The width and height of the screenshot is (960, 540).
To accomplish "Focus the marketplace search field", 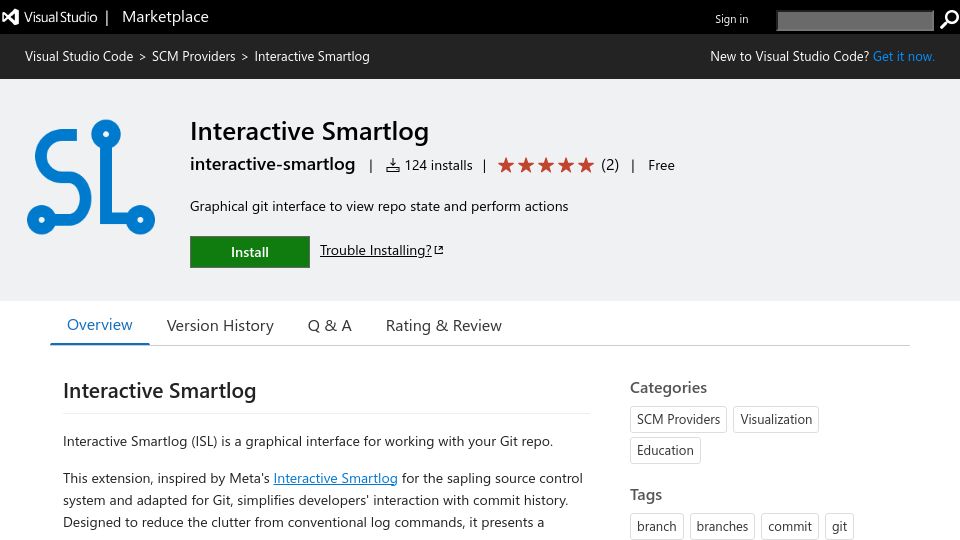I will click(x=855, y=20).
